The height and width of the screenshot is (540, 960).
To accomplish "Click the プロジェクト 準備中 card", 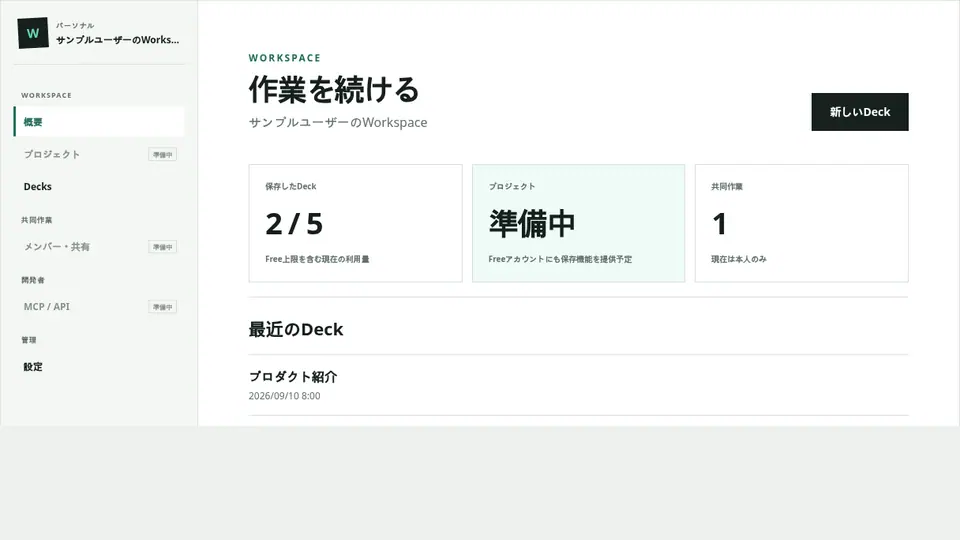I will point(578,223).
